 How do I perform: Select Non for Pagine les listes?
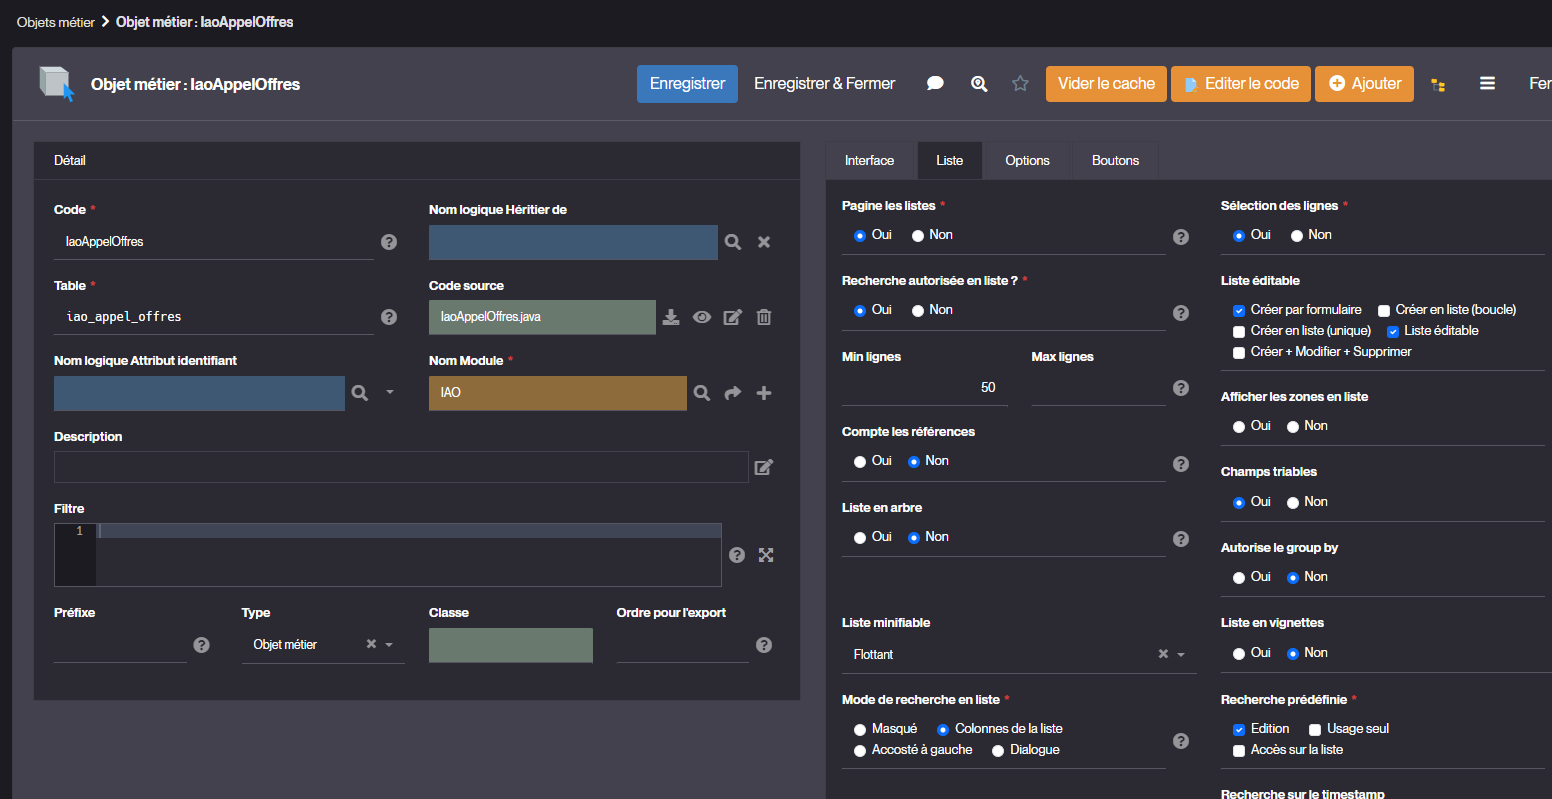click(x=918, y=236)
